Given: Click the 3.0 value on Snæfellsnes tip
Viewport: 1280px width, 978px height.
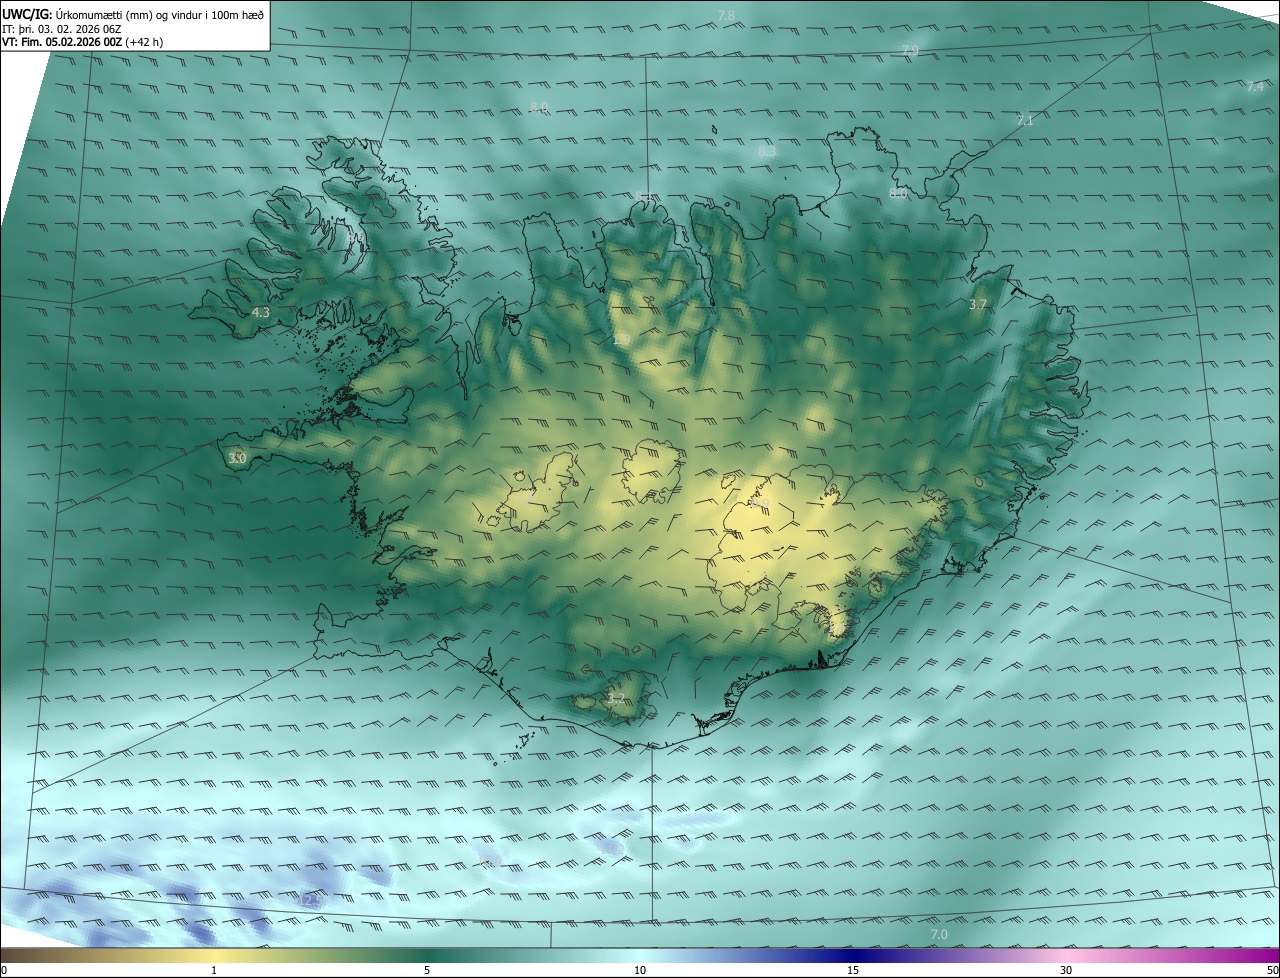Looking at the screenshot, I should 237,458.
